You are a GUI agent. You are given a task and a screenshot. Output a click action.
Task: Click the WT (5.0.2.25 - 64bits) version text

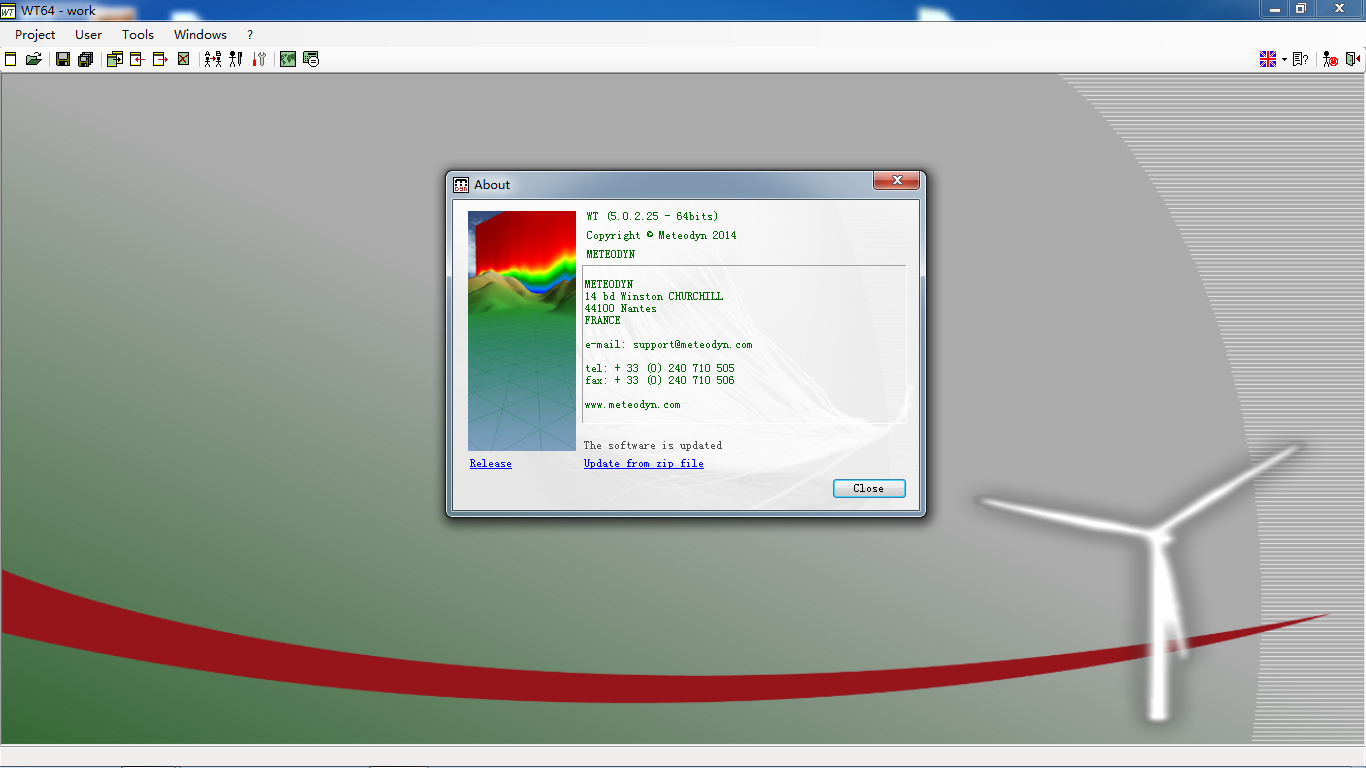652,216
